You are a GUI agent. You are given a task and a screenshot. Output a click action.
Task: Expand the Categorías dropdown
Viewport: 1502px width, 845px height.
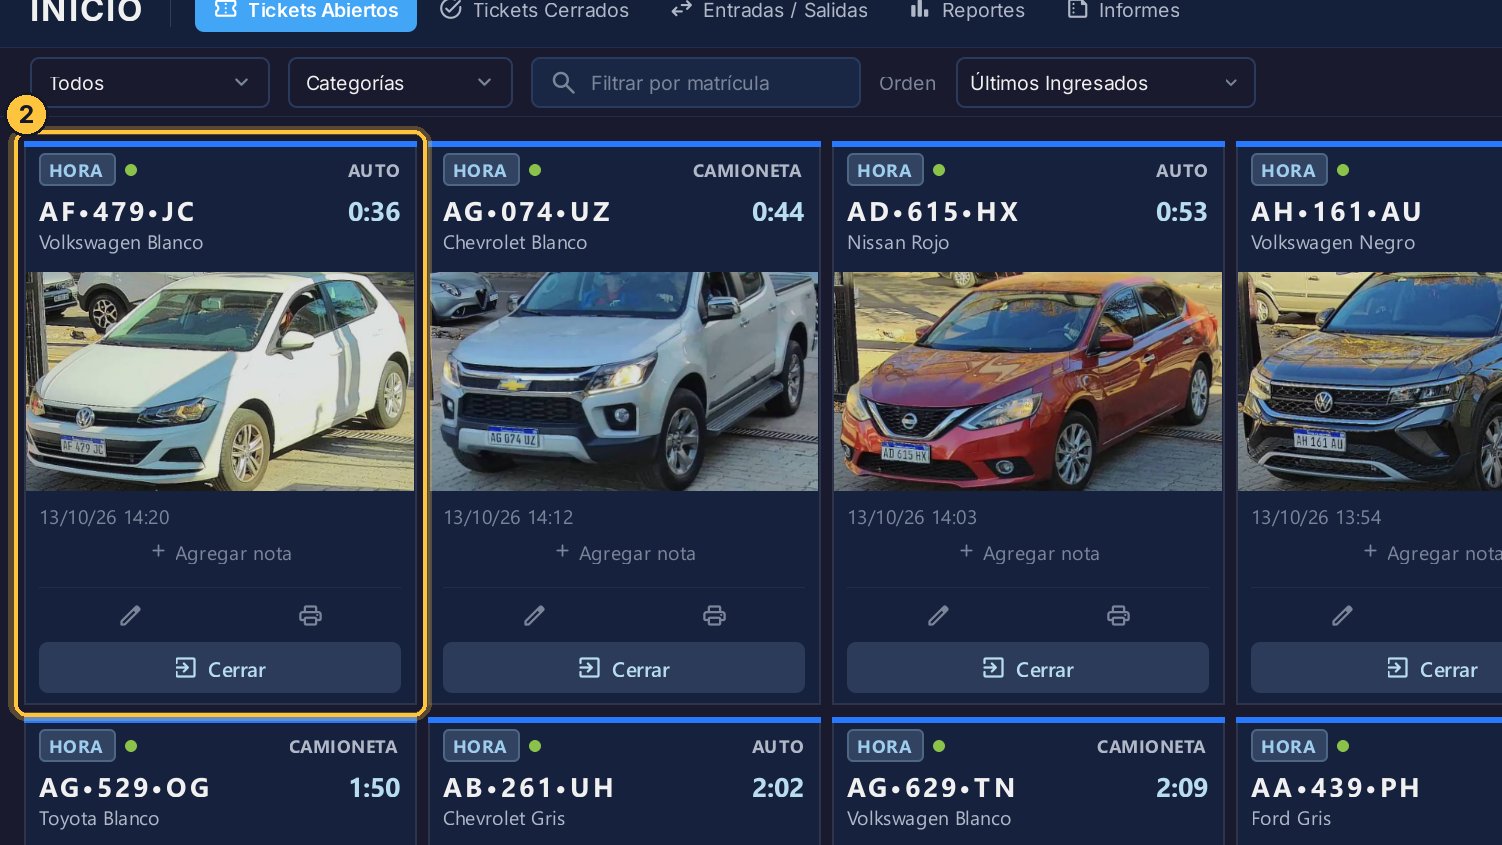(x=400, y=83)
